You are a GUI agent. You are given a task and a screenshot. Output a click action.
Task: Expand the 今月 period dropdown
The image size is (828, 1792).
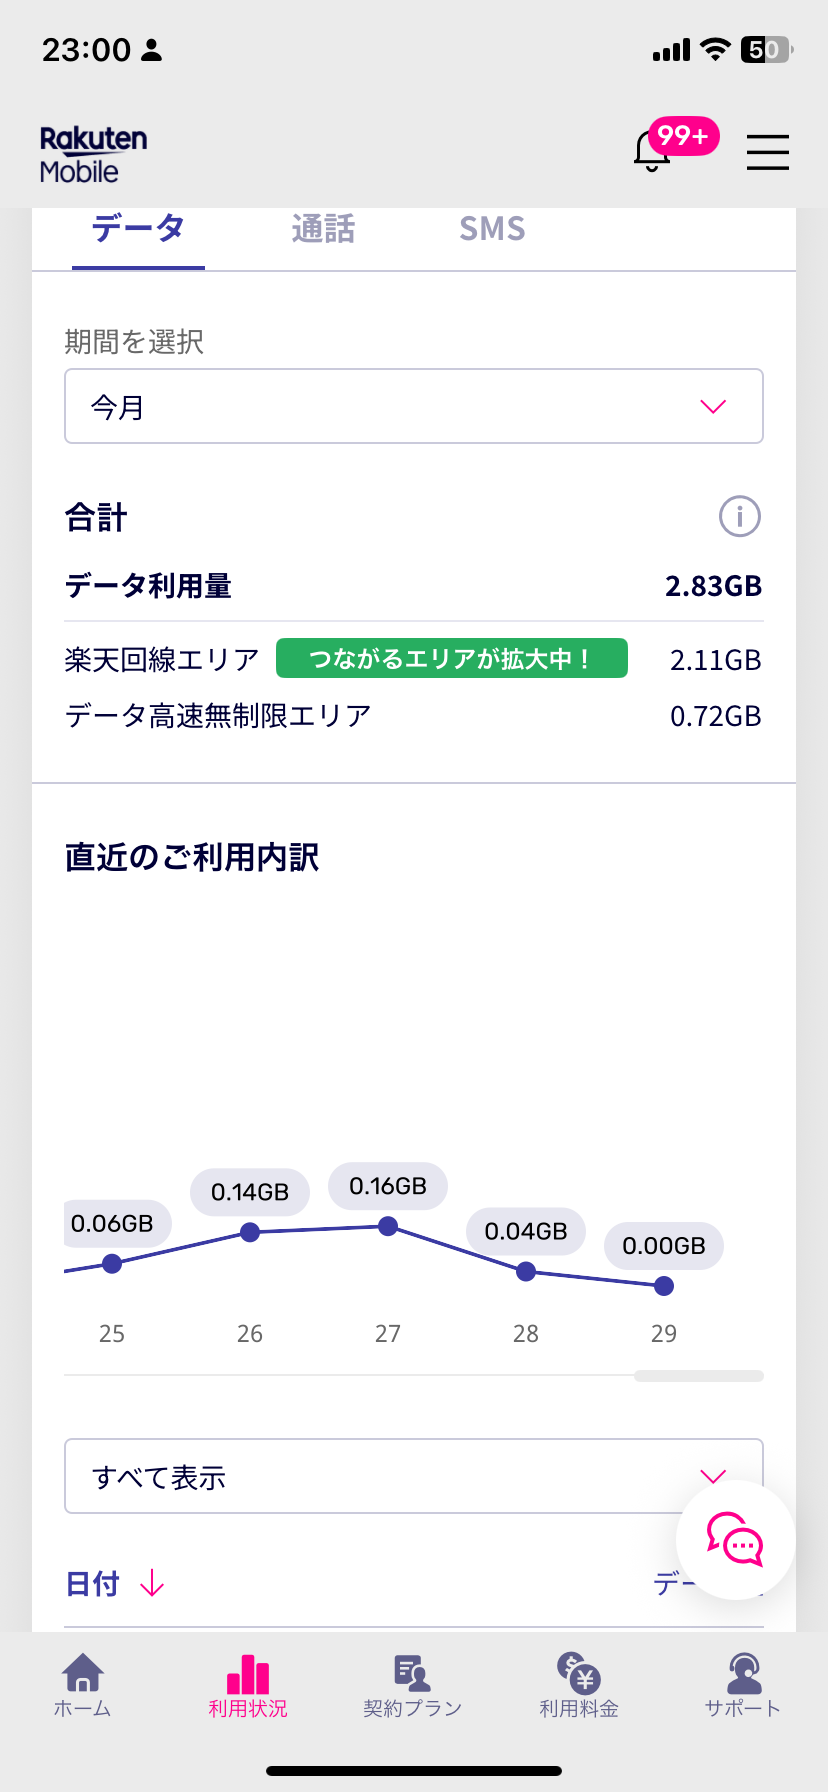pyautogui.click(x=414, y=406)
